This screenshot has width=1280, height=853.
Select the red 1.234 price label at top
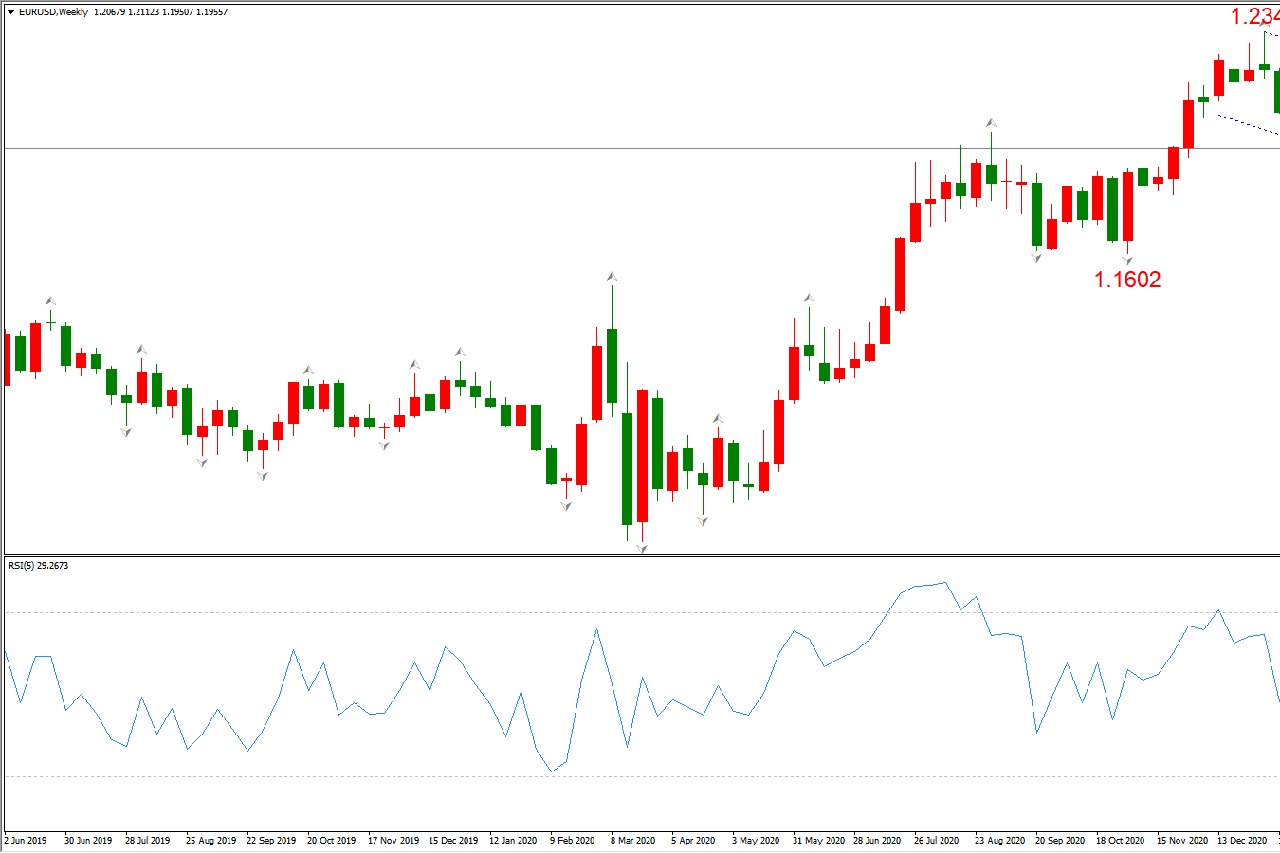(1254, 17)
